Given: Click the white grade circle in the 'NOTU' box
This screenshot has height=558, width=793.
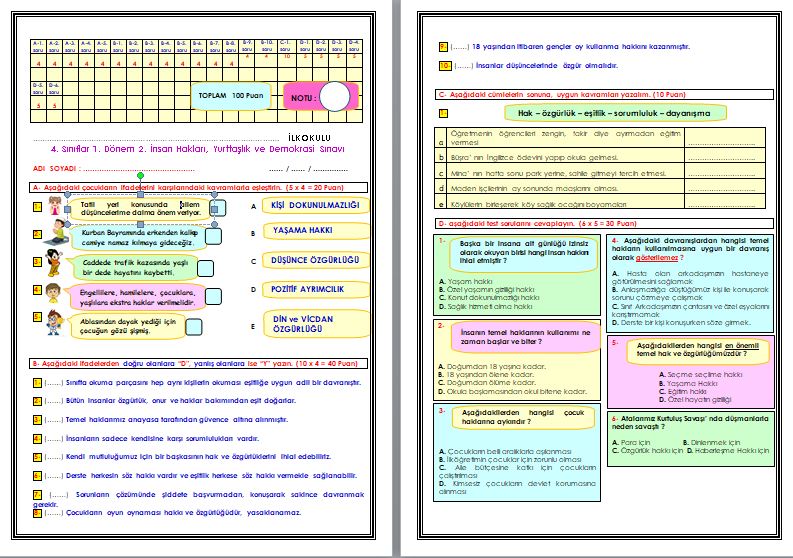Looking at the screenshot, I should 335,96.
